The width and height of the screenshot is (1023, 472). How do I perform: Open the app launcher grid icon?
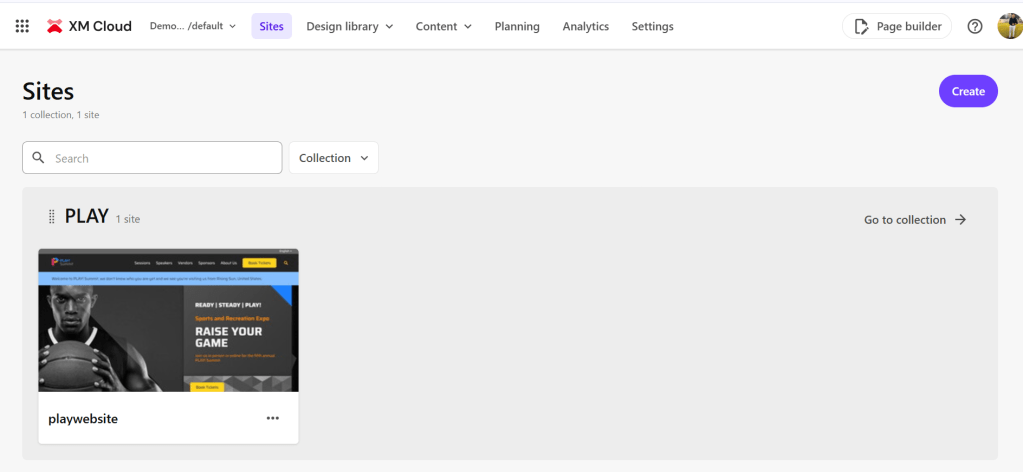(x=22, y=26)
